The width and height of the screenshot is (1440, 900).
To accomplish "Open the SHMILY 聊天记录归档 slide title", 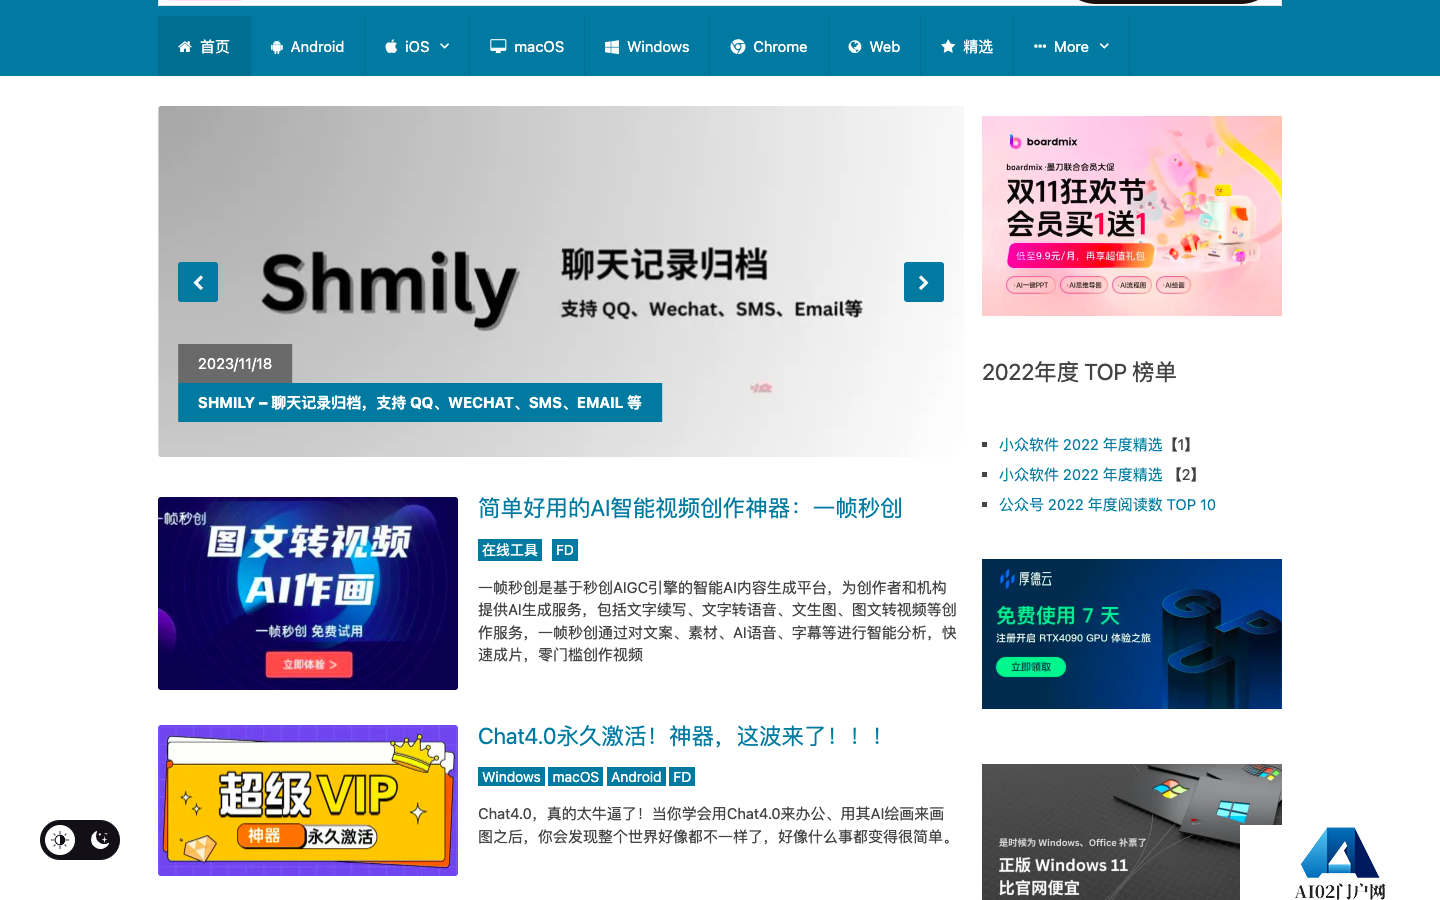I will coord(420,402).
